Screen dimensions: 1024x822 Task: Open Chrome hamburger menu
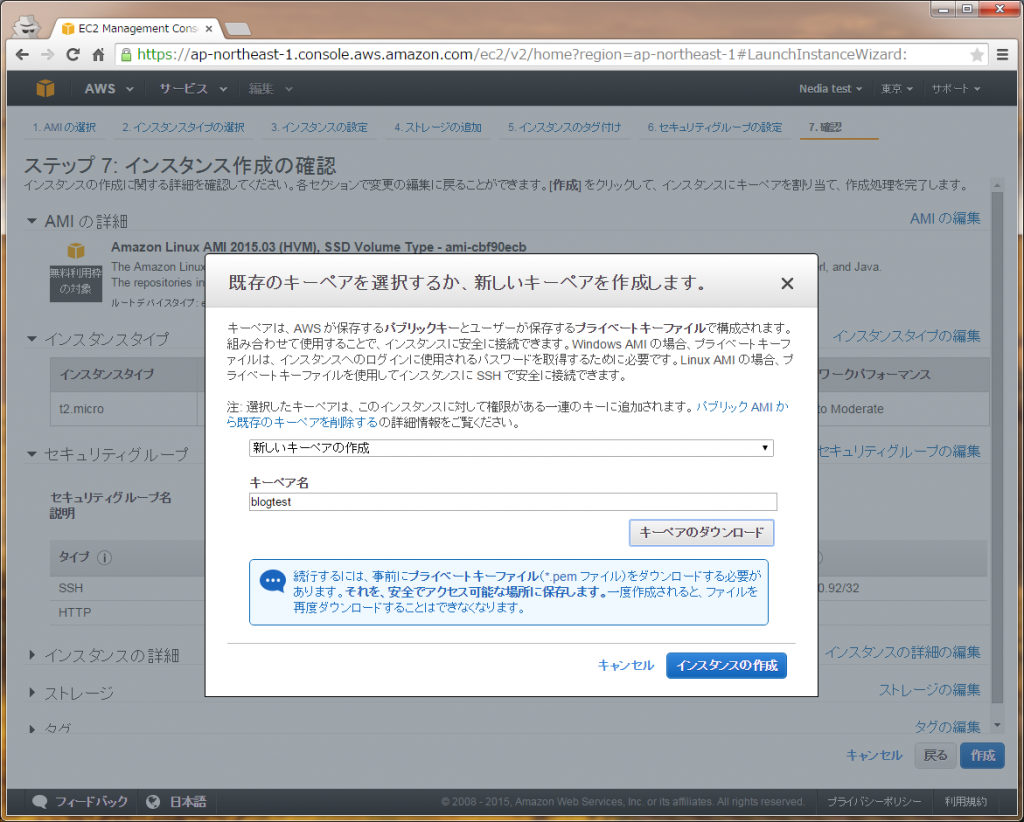click(1002, 55)
